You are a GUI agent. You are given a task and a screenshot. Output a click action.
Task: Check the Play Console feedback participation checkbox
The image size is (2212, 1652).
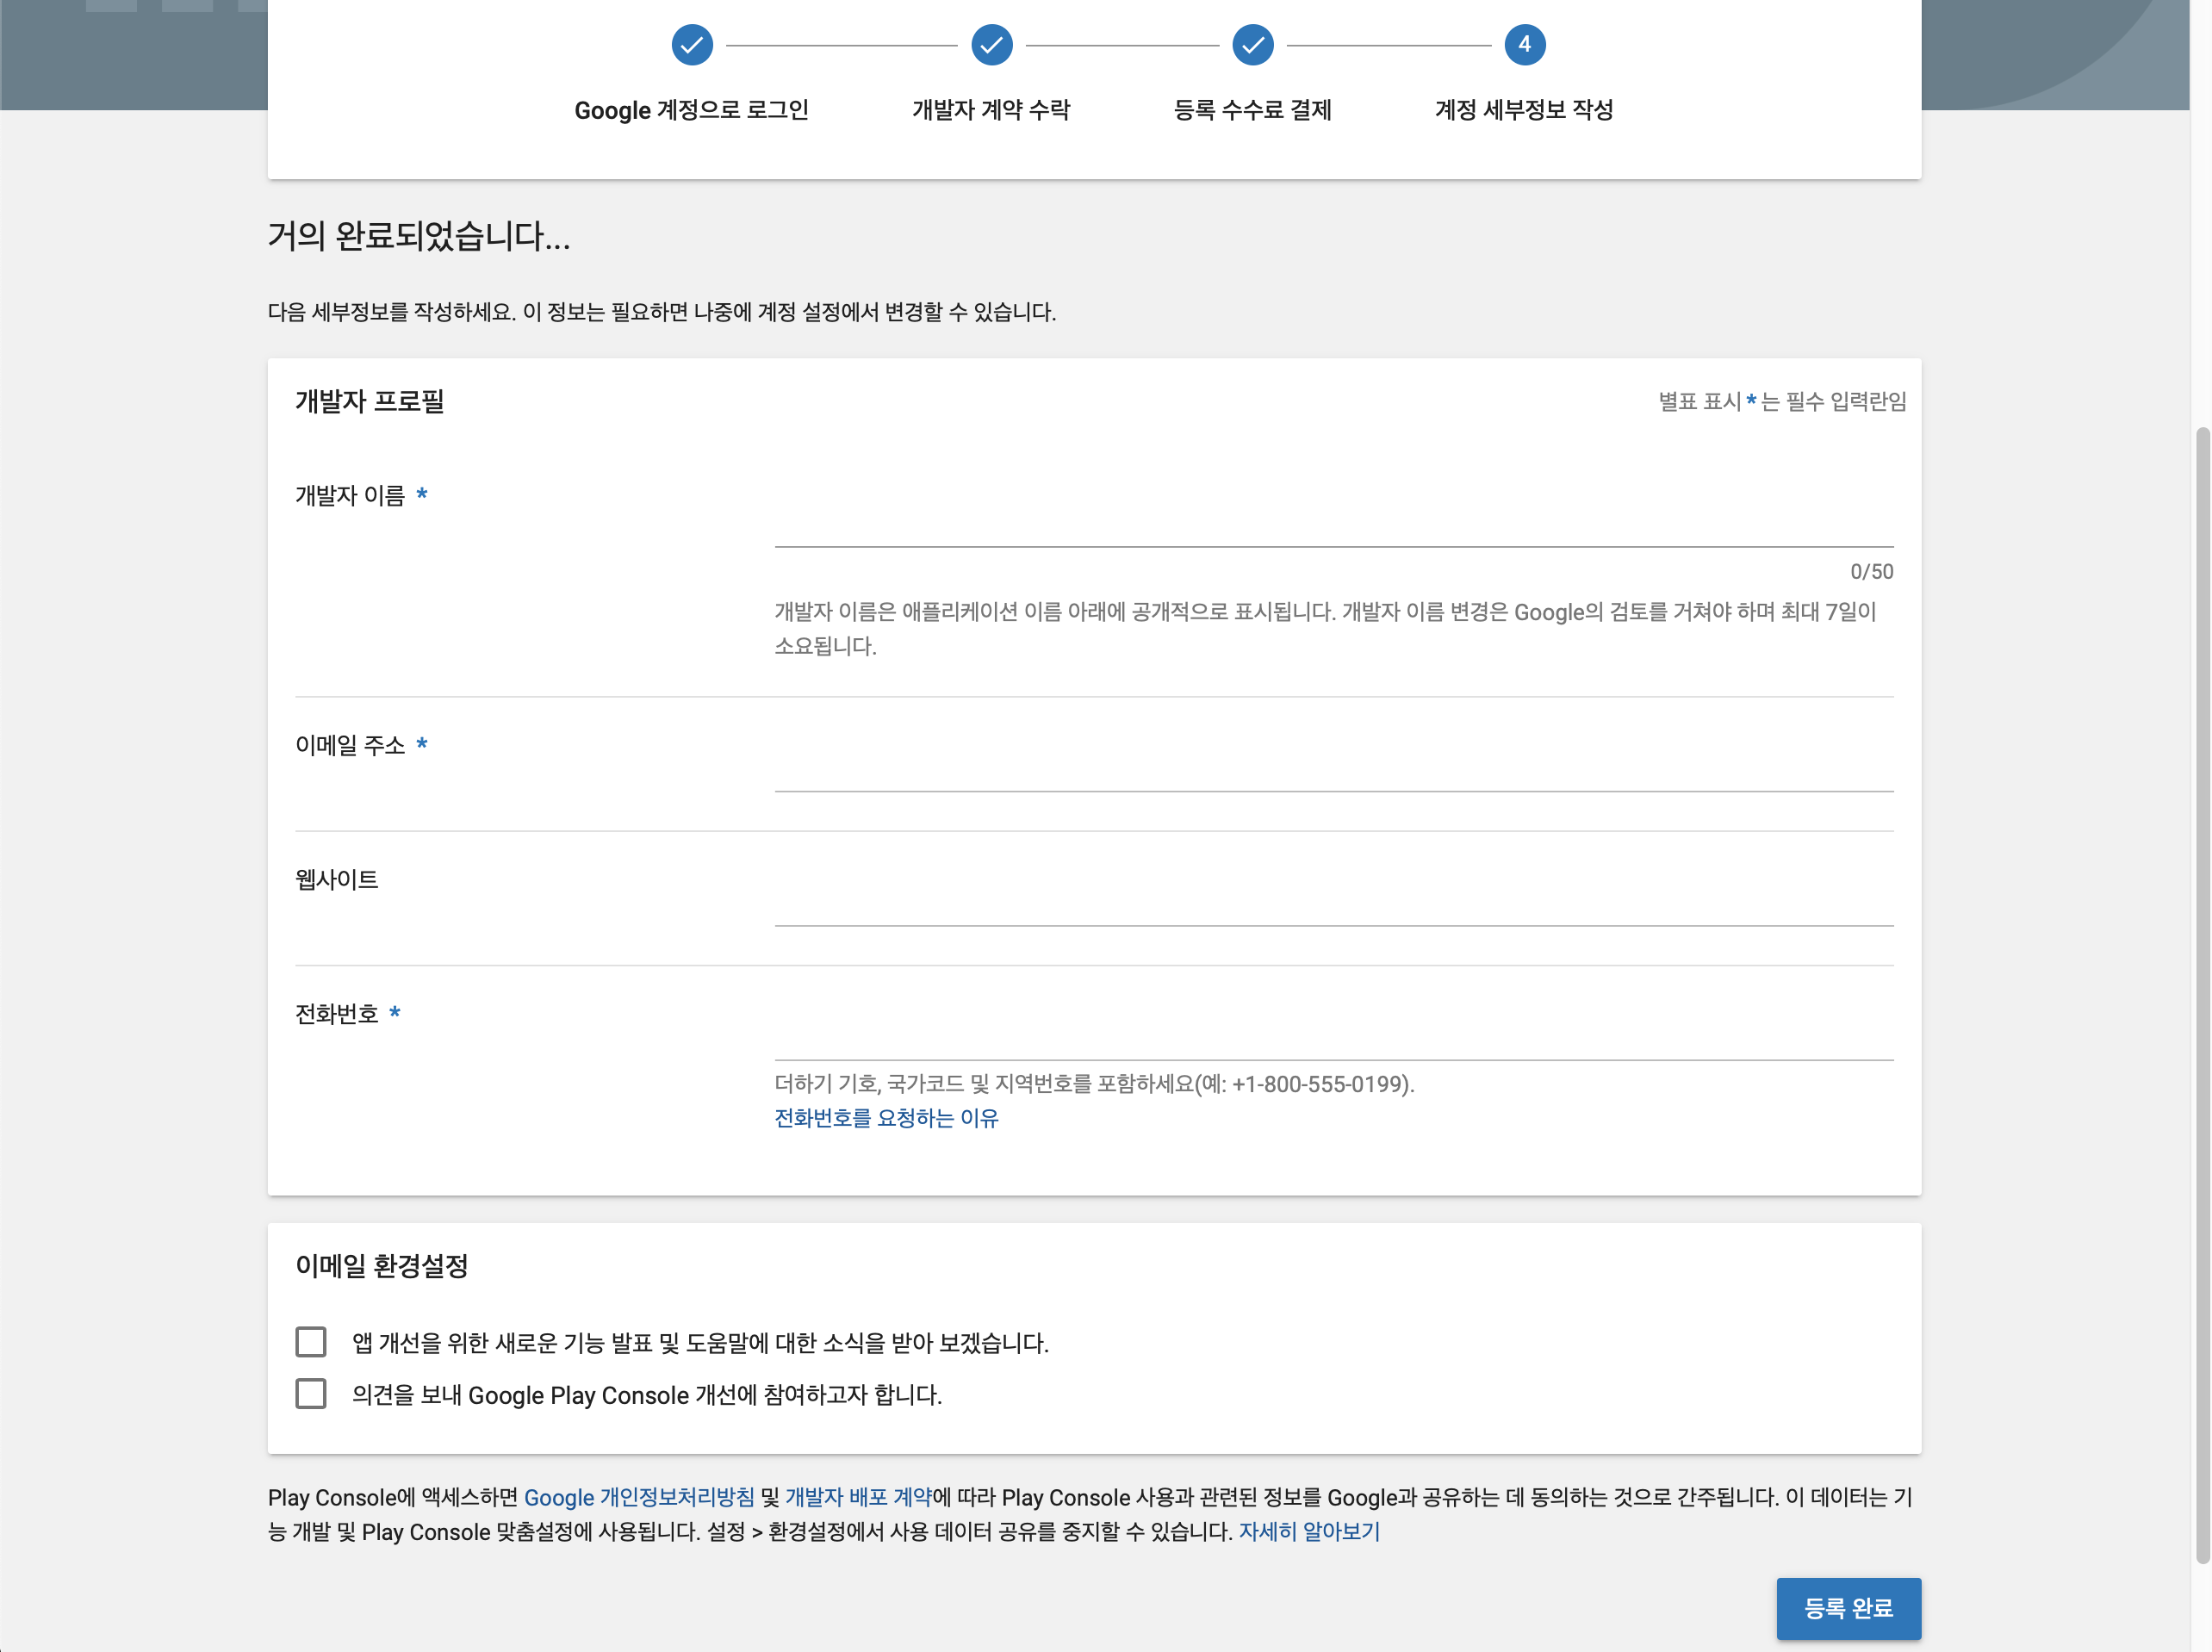(x=311, y=1394)
